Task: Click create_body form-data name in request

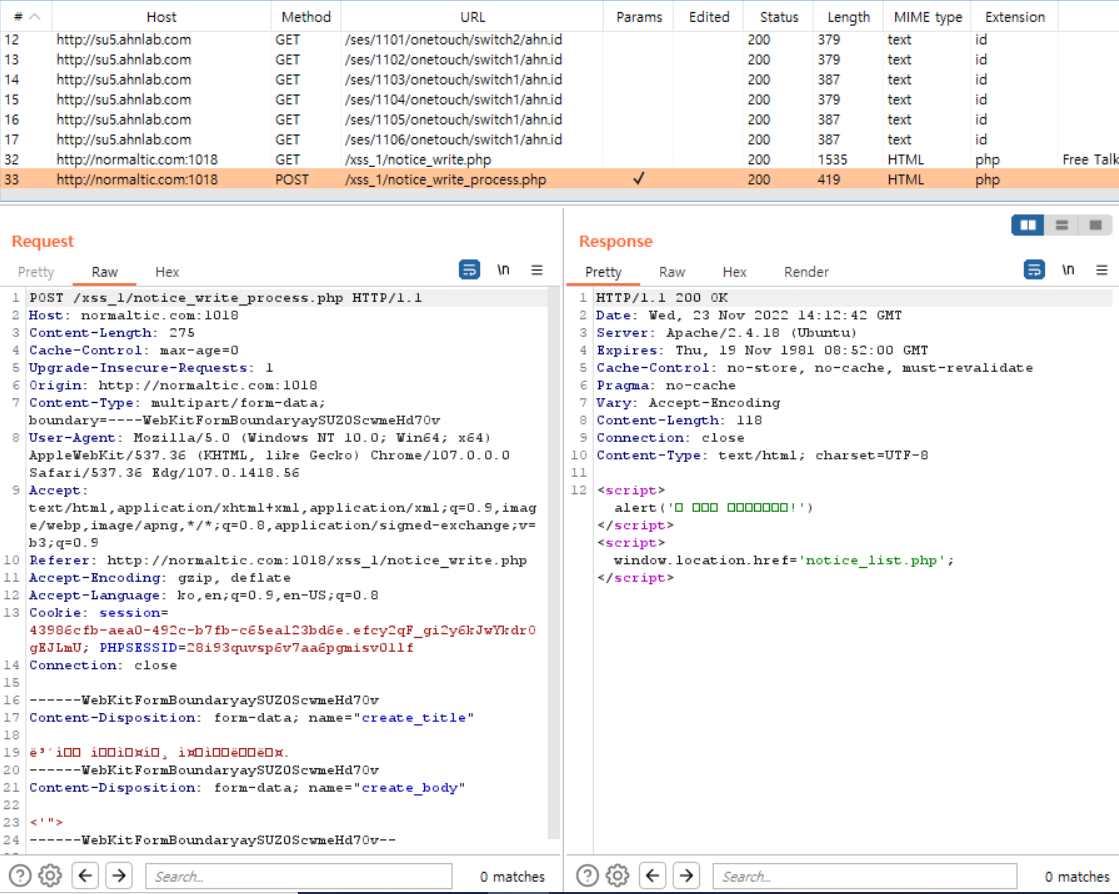Action: click(x=410, y=787)
